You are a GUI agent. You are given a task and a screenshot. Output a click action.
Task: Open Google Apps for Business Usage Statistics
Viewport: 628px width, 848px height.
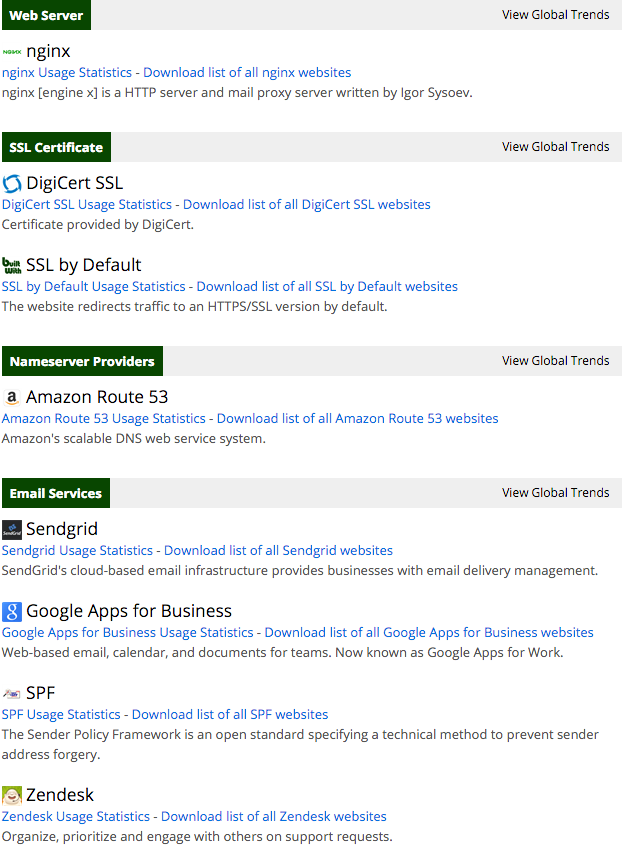[x=128, y=633]
